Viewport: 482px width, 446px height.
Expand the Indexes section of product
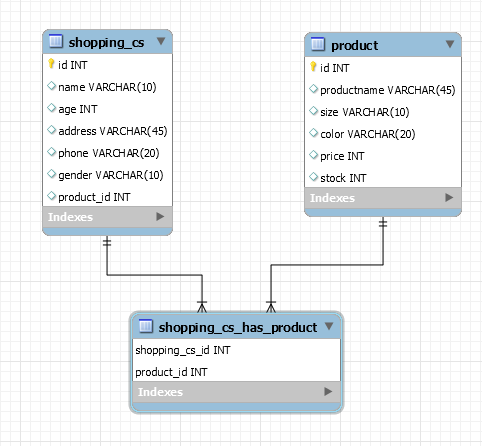[449, 198]
